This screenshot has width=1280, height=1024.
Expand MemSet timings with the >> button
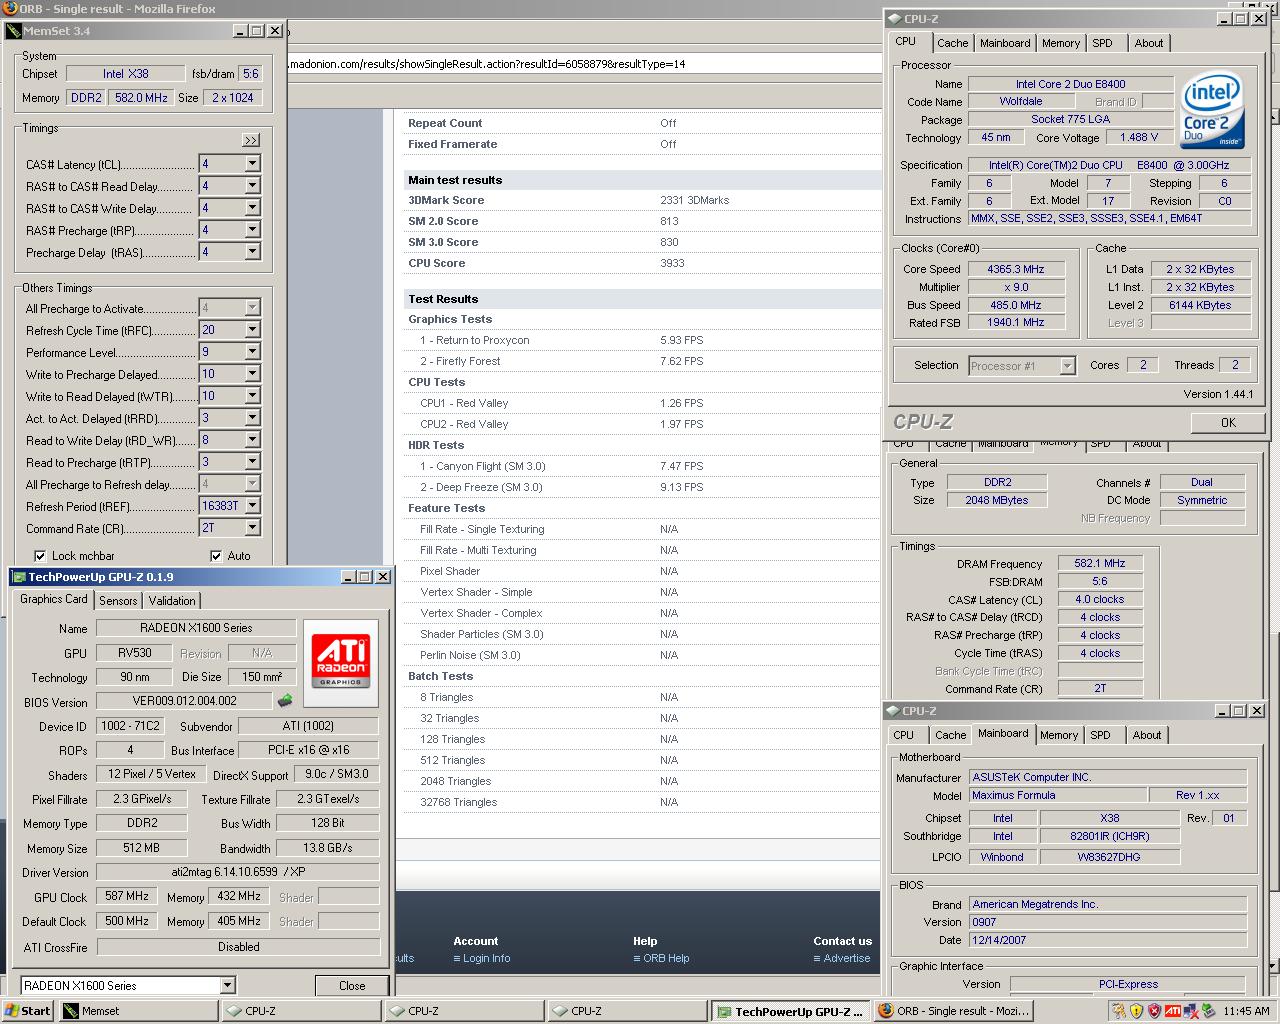(251, 140)
